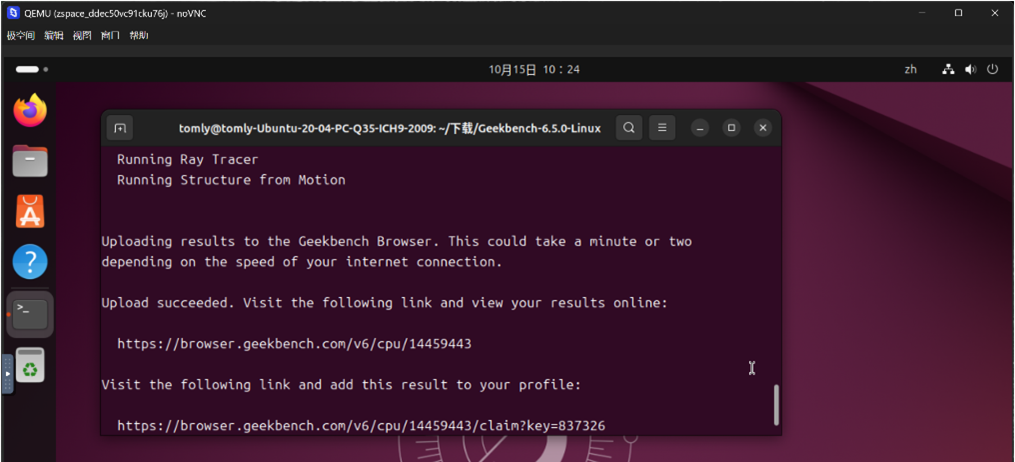Open the network status icon in top bar

948,69
